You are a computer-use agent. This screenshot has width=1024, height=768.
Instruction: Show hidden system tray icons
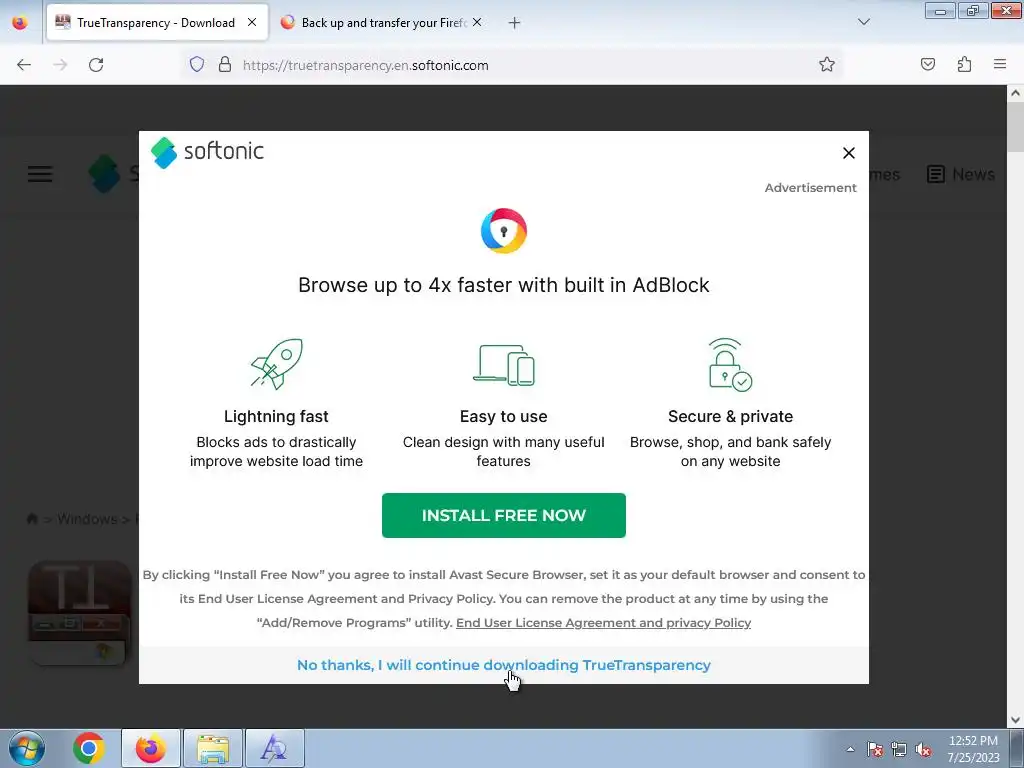click(850, 749)
